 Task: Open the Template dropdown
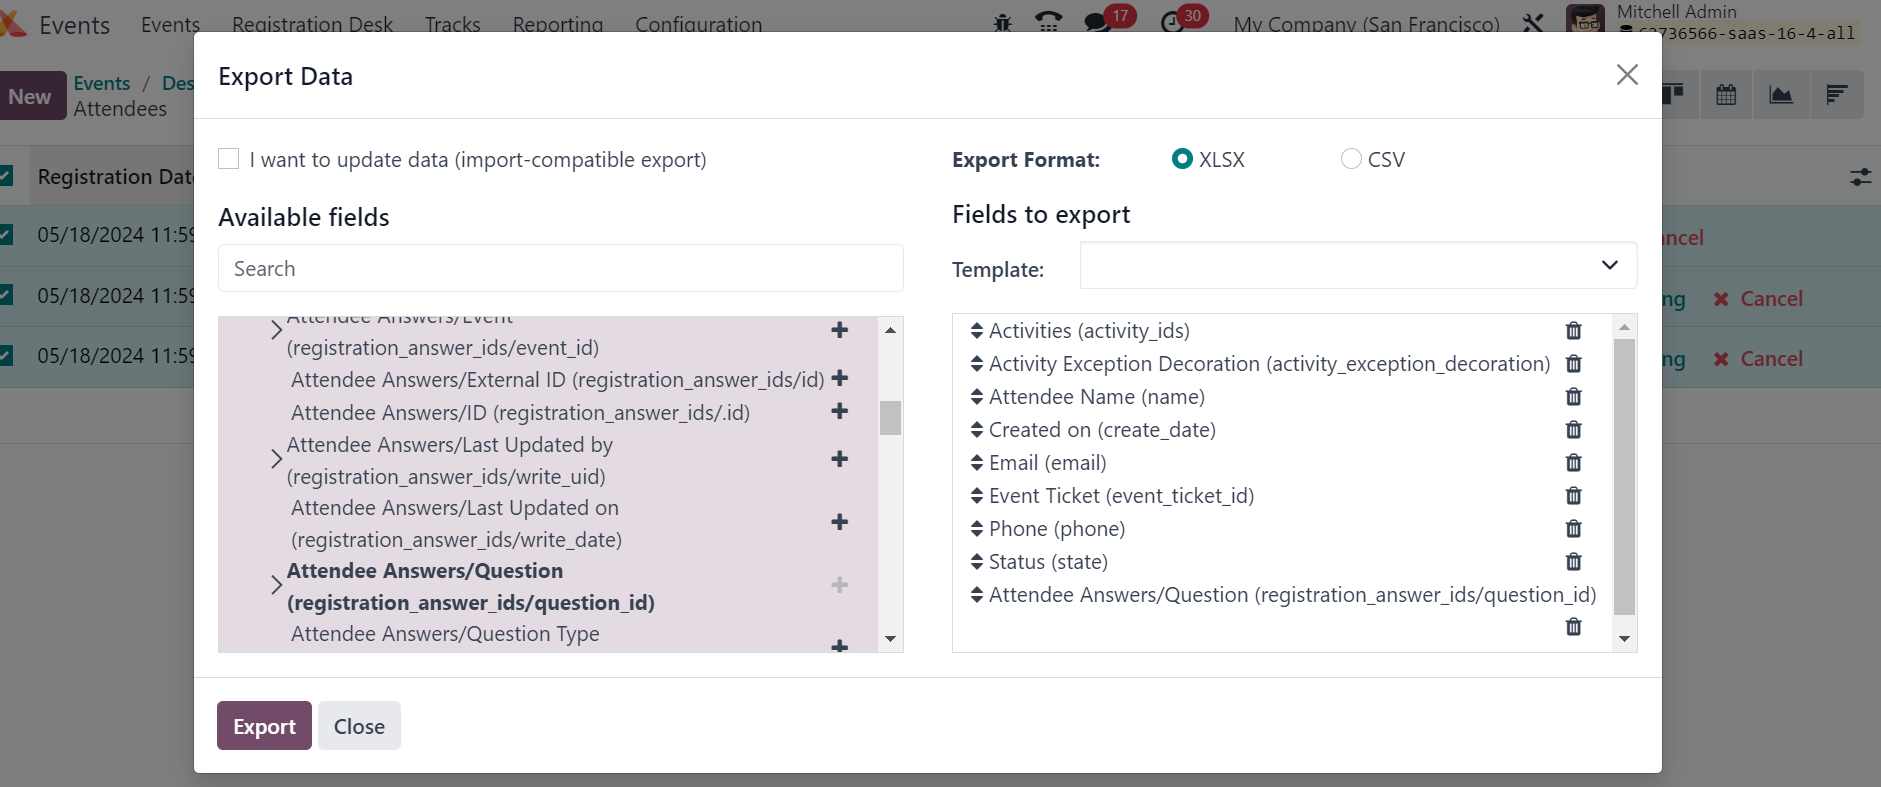pos(1358,266)
